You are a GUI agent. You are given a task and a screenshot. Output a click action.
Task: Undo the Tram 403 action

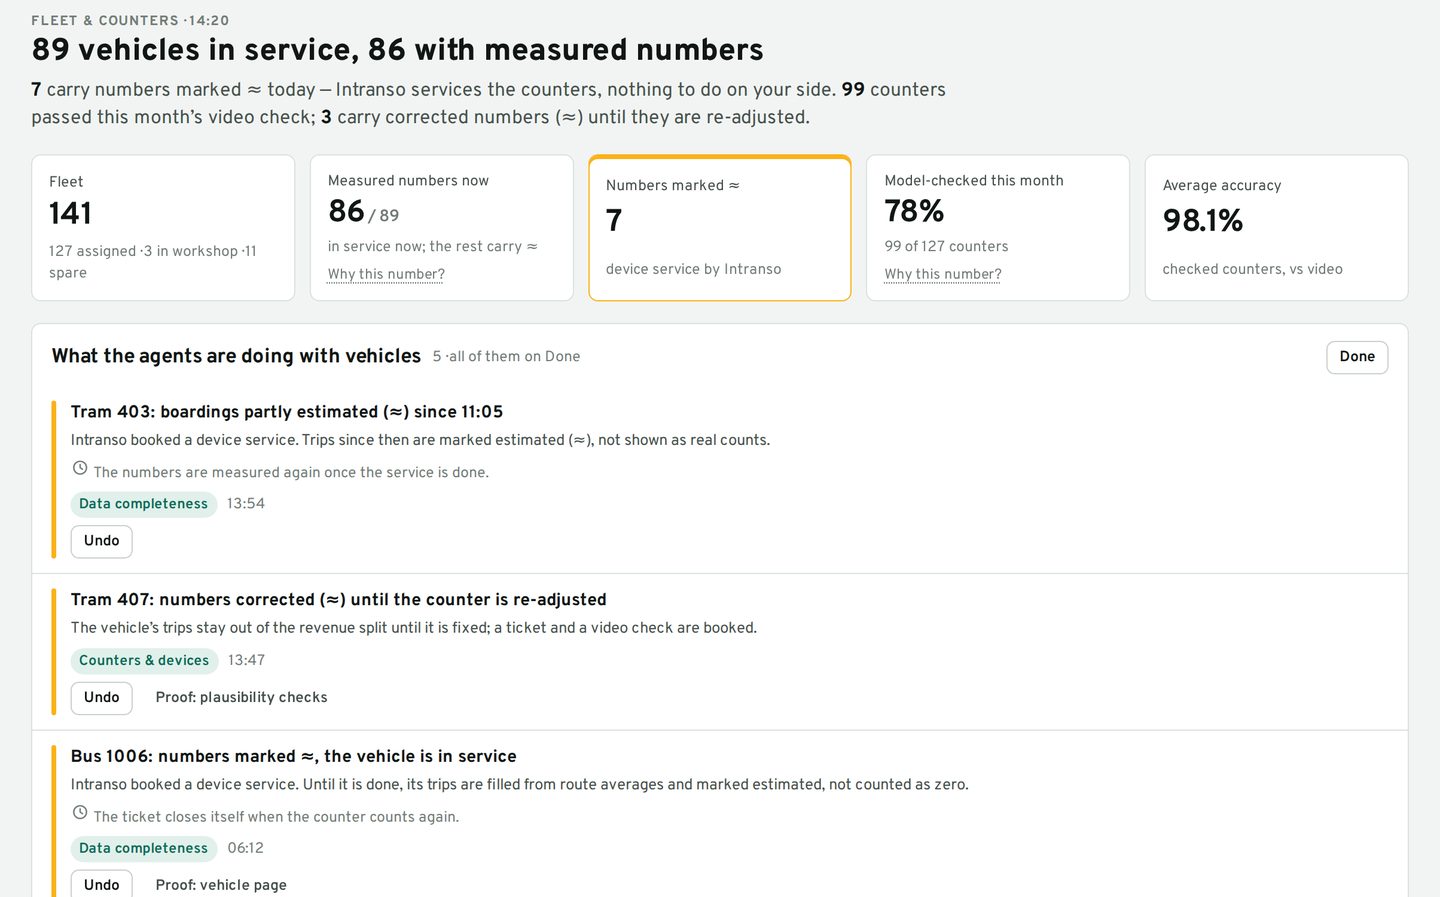point(102,541)
